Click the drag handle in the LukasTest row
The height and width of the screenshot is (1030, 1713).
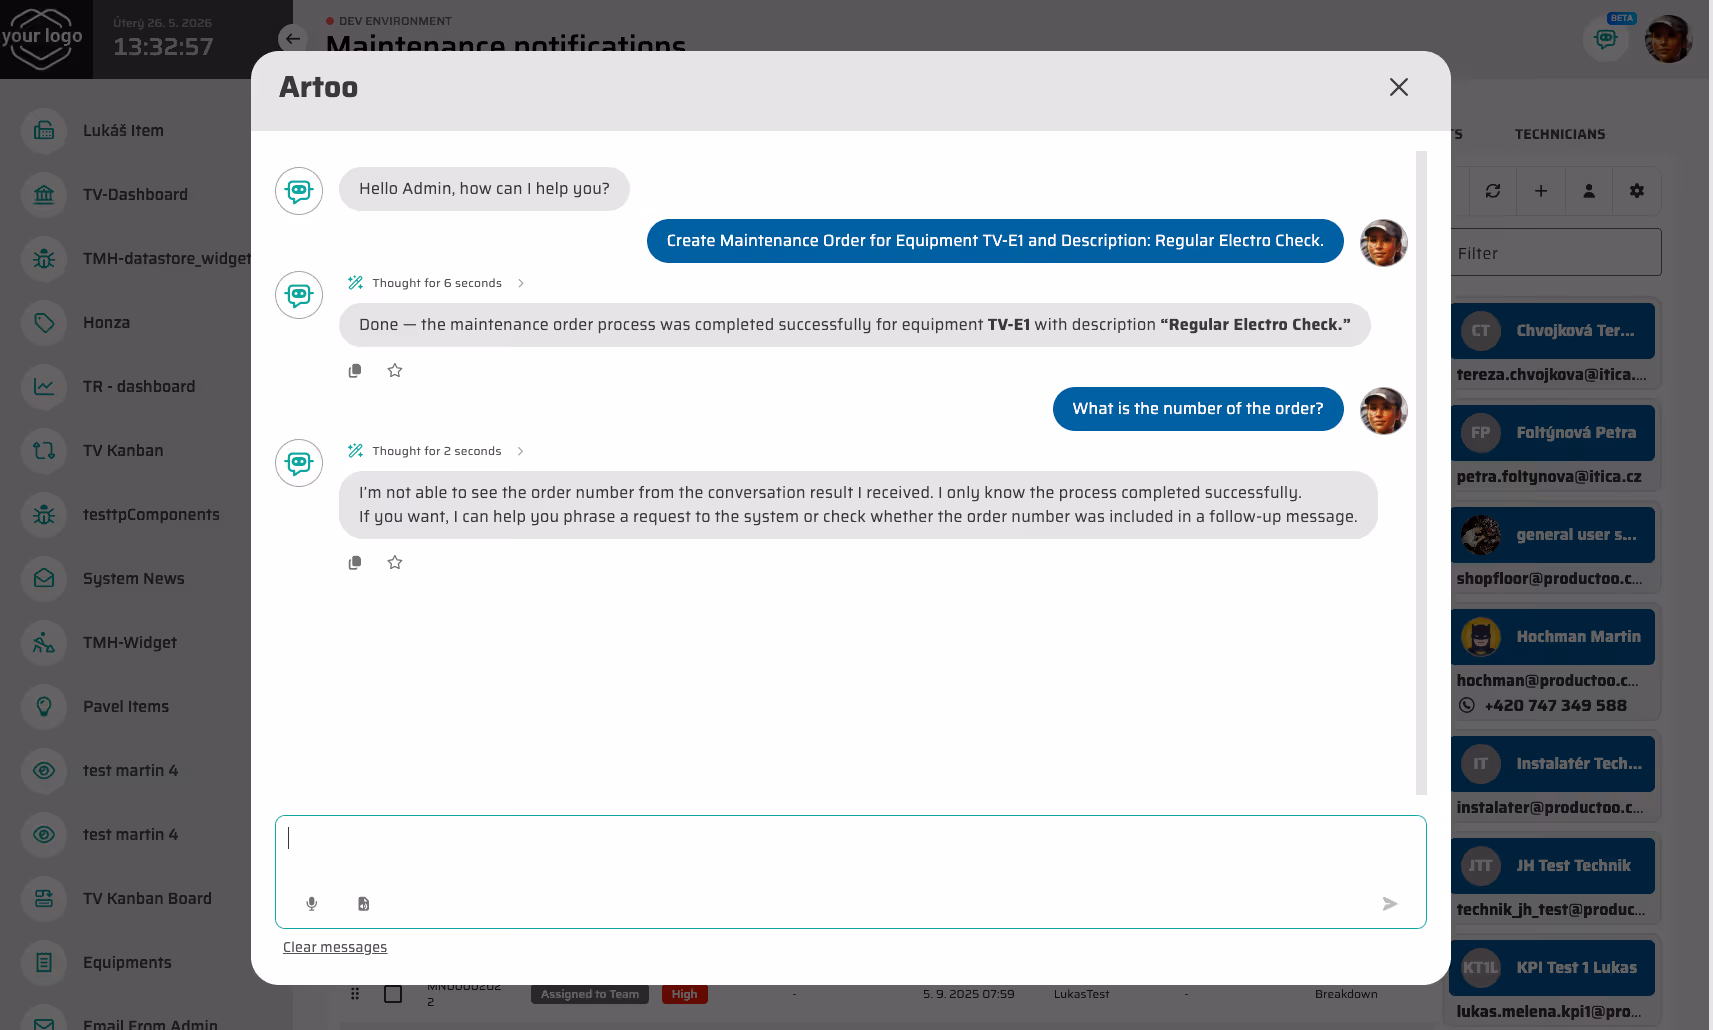pos(355,994)
